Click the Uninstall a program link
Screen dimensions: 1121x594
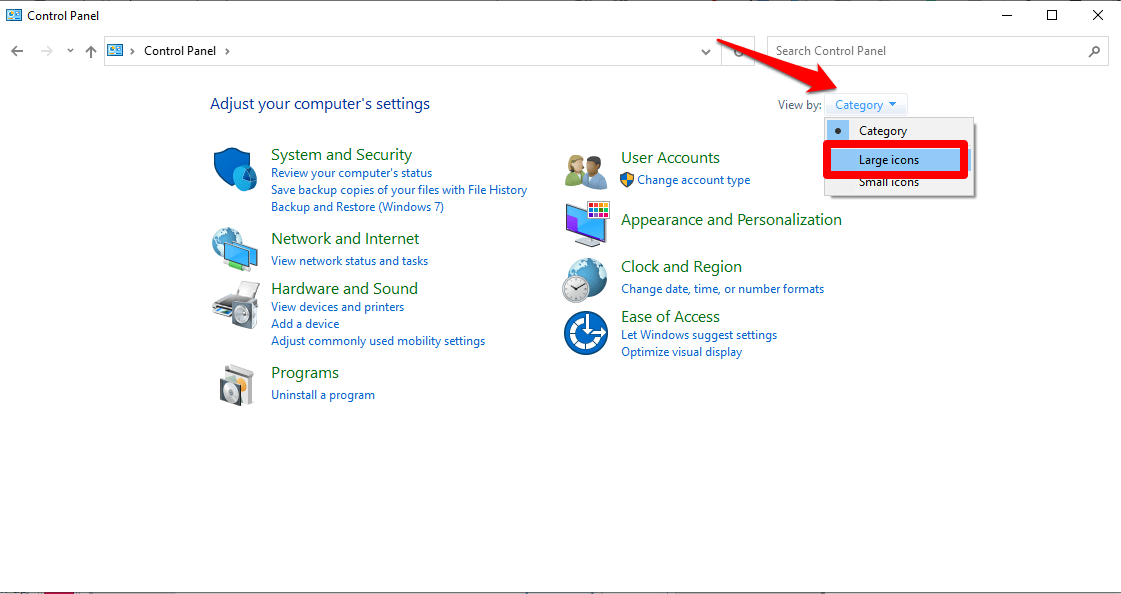click(322, 394)
